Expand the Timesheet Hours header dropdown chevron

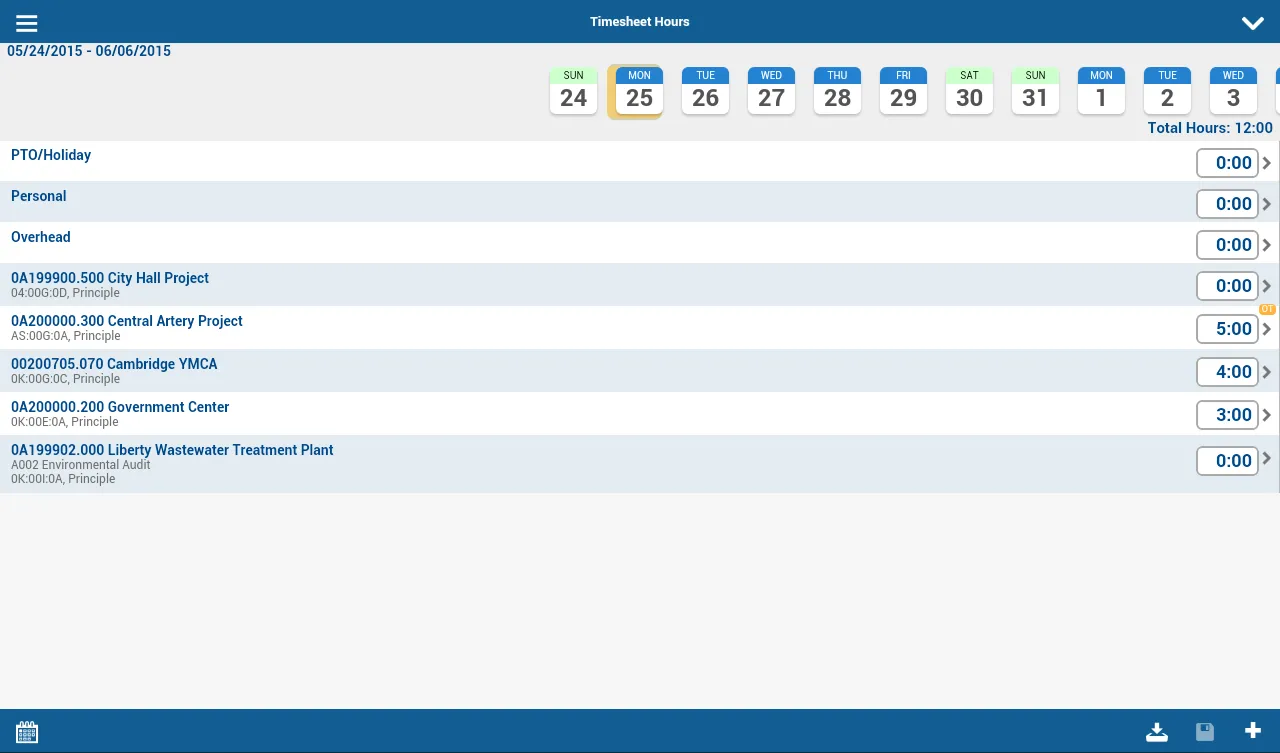(x=1252, y=23)
